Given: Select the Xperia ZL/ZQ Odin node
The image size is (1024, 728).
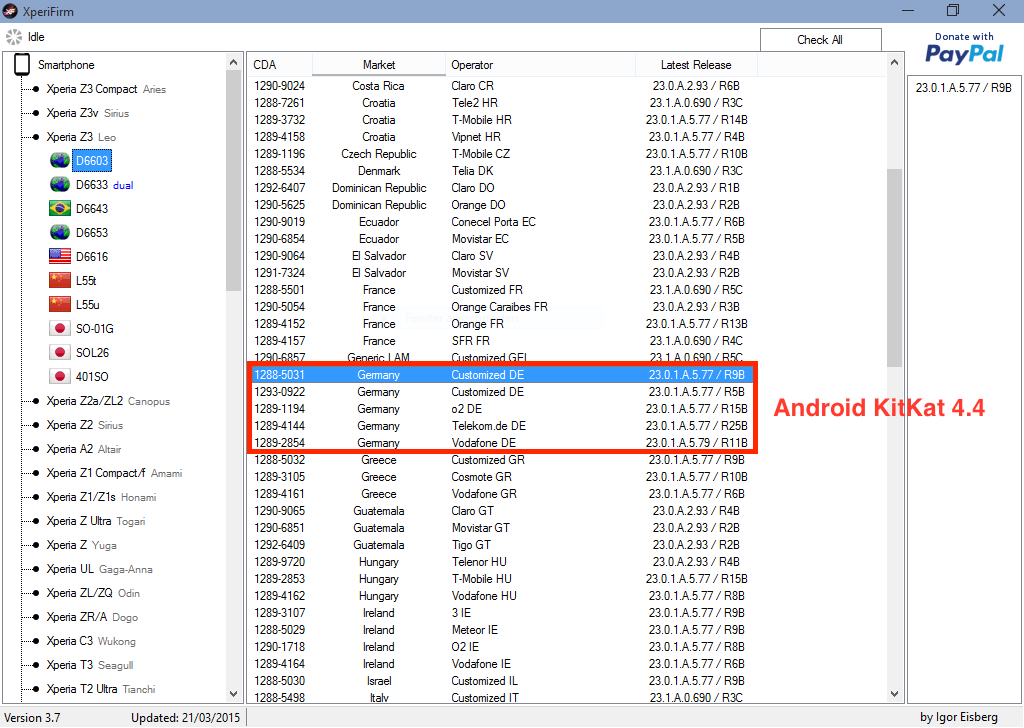Looking at the screenshot, I should (x=93, y=593).
